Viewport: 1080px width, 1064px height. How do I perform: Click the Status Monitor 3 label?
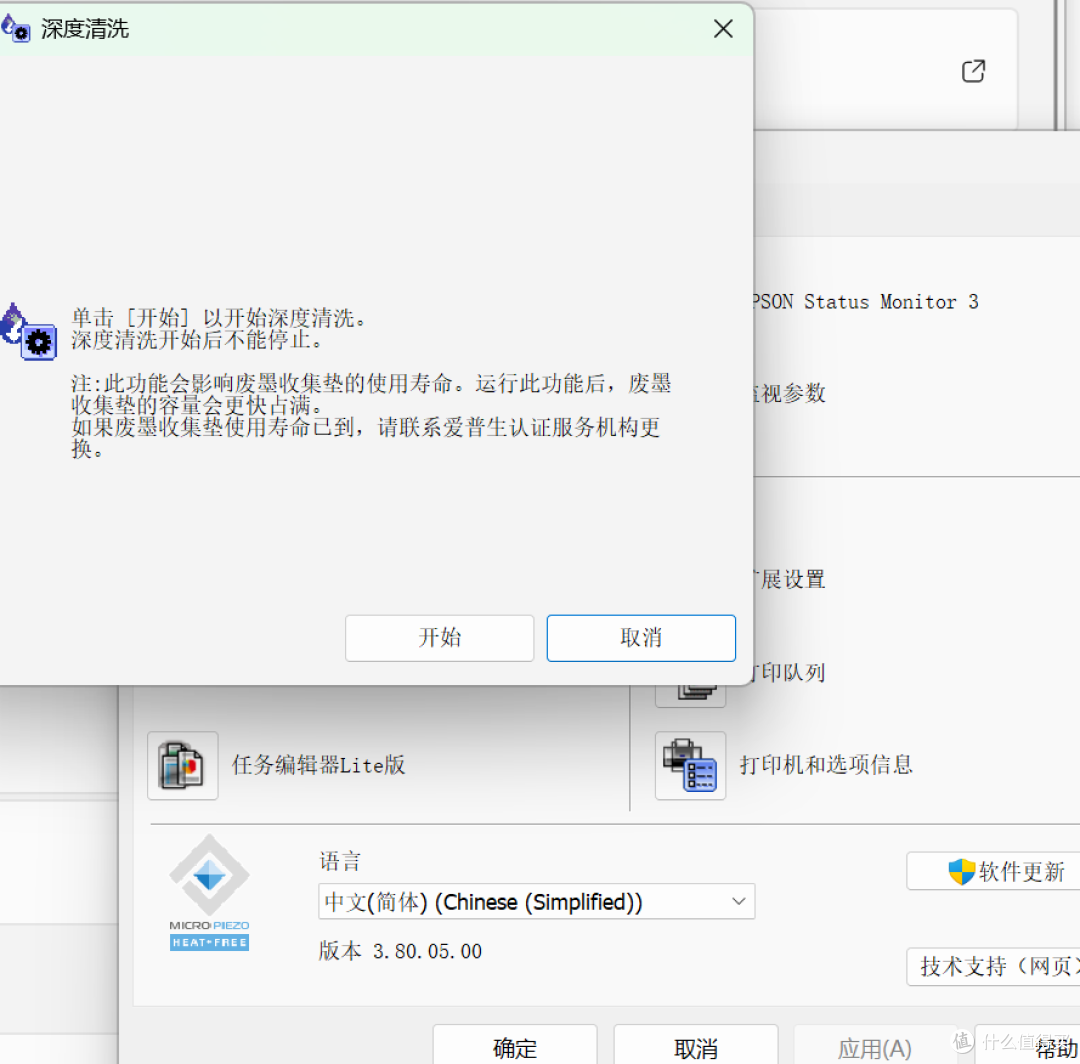864,302
